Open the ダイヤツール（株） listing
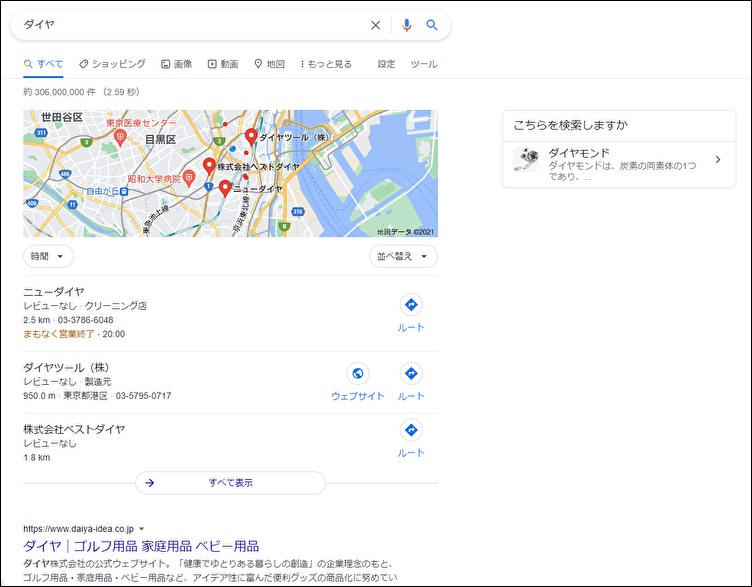Viewport: 752px width, 587px height. [x=67, y=367]
